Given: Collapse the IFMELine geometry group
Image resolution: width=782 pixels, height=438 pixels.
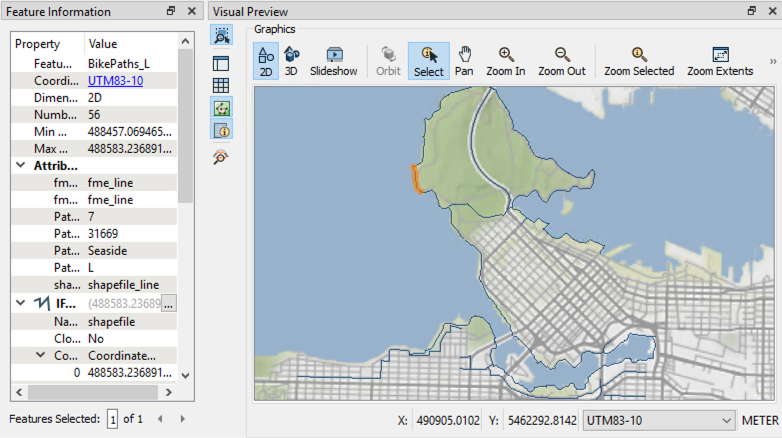Looking at the screenshot, I should click(x=20, y=303).
